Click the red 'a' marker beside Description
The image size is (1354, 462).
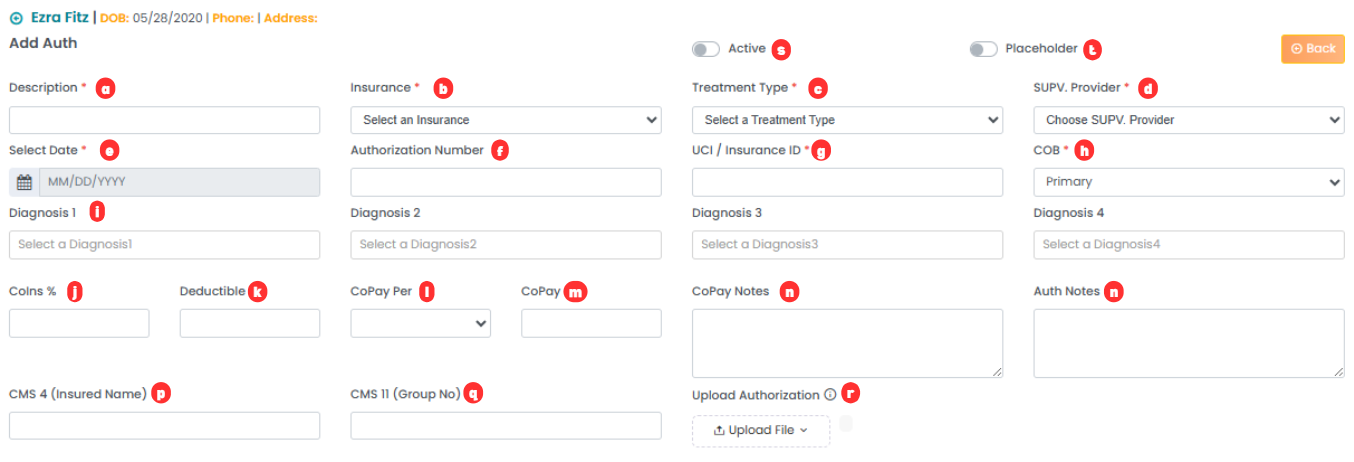coord(105,88)
